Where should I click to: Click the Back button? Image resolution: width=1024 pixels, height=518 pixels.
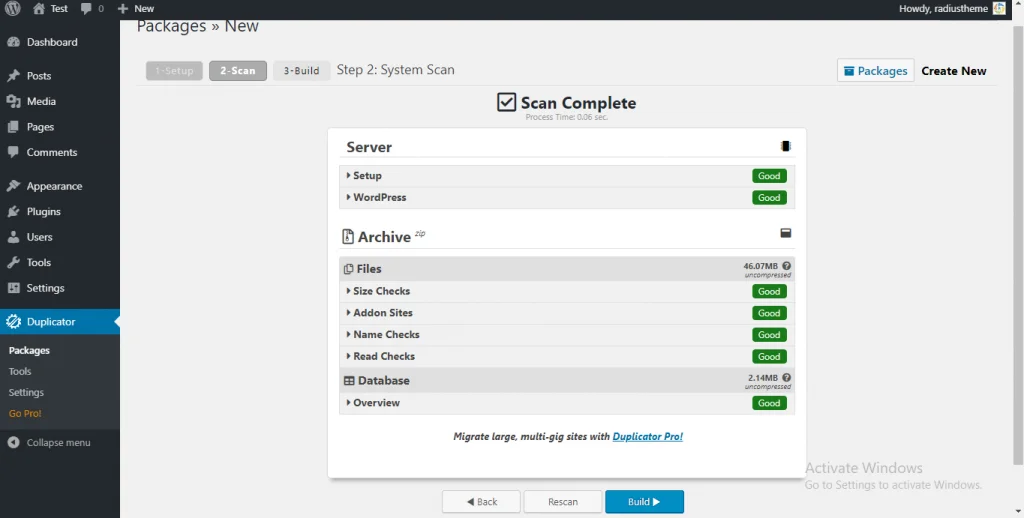[481, 502]
